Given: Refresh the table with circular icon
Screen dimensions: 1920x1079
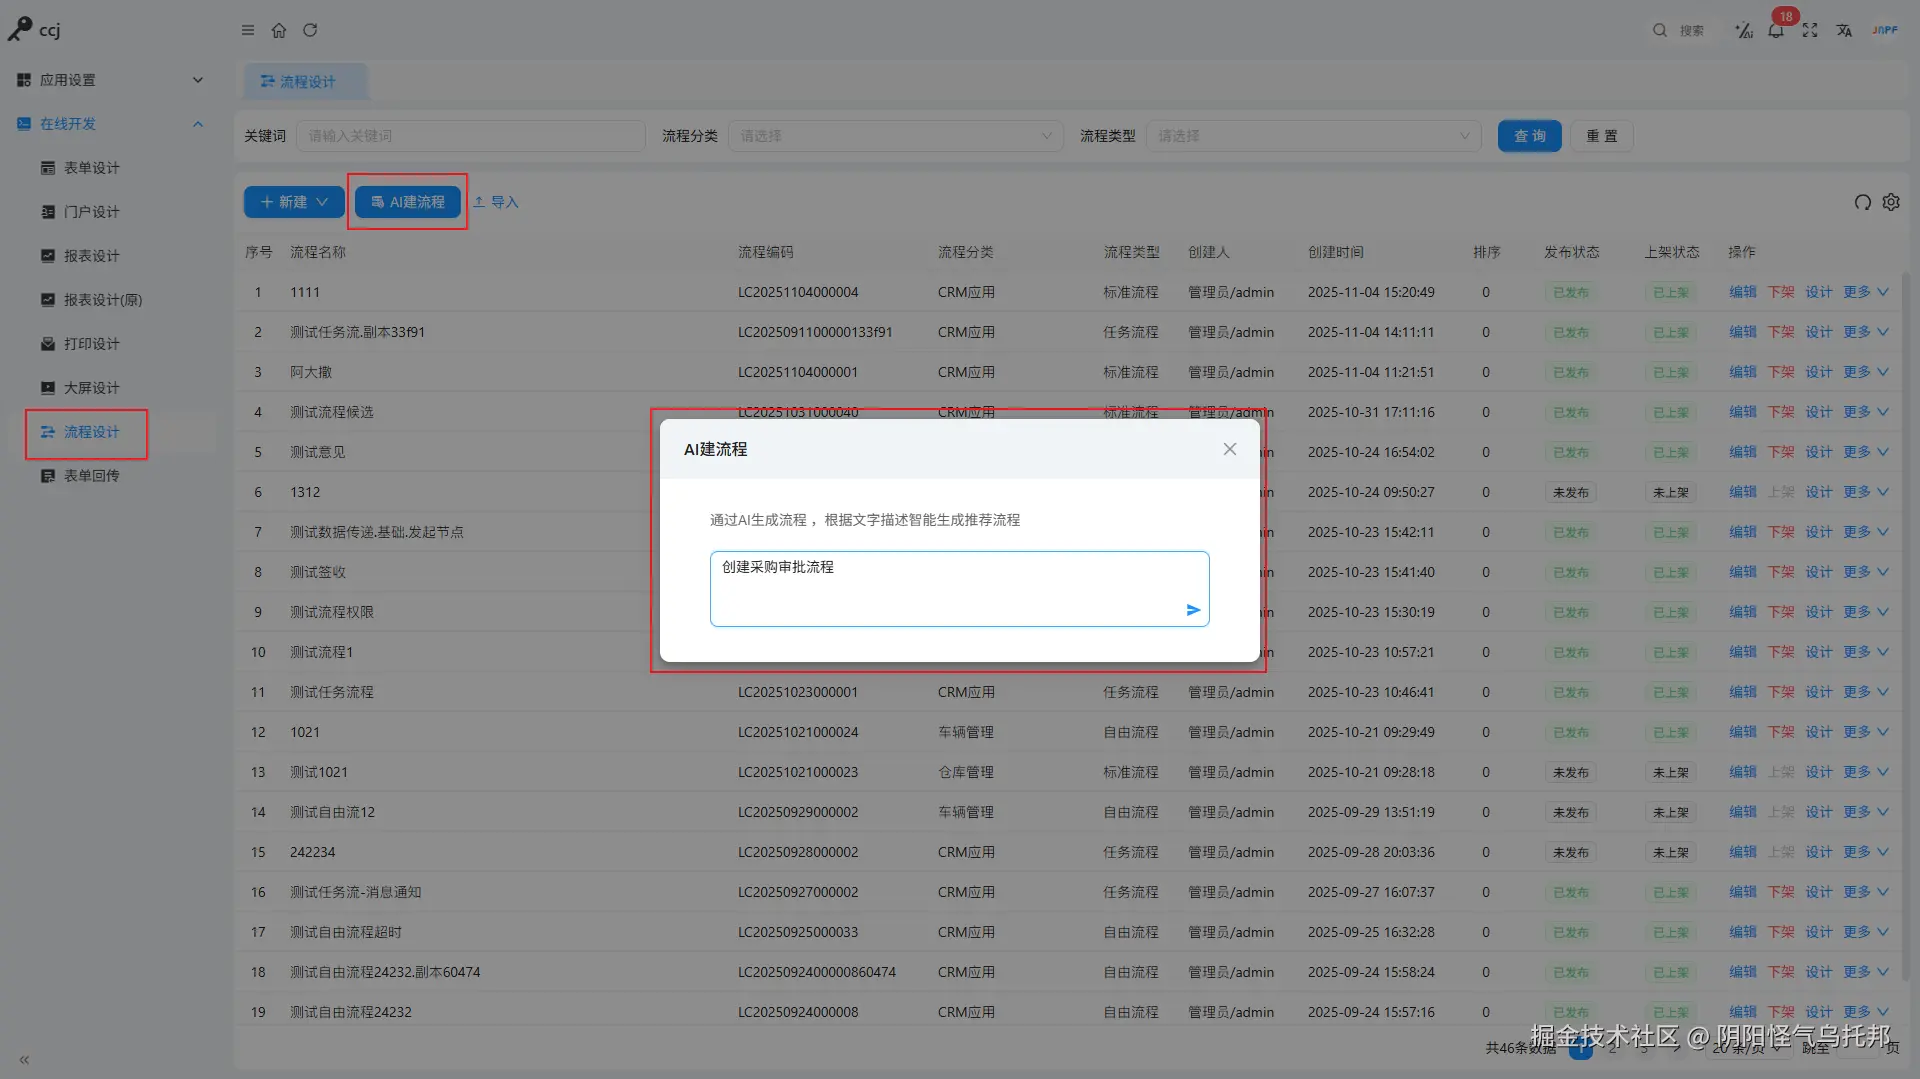Looking at the screenshot, I should 1862,202.
